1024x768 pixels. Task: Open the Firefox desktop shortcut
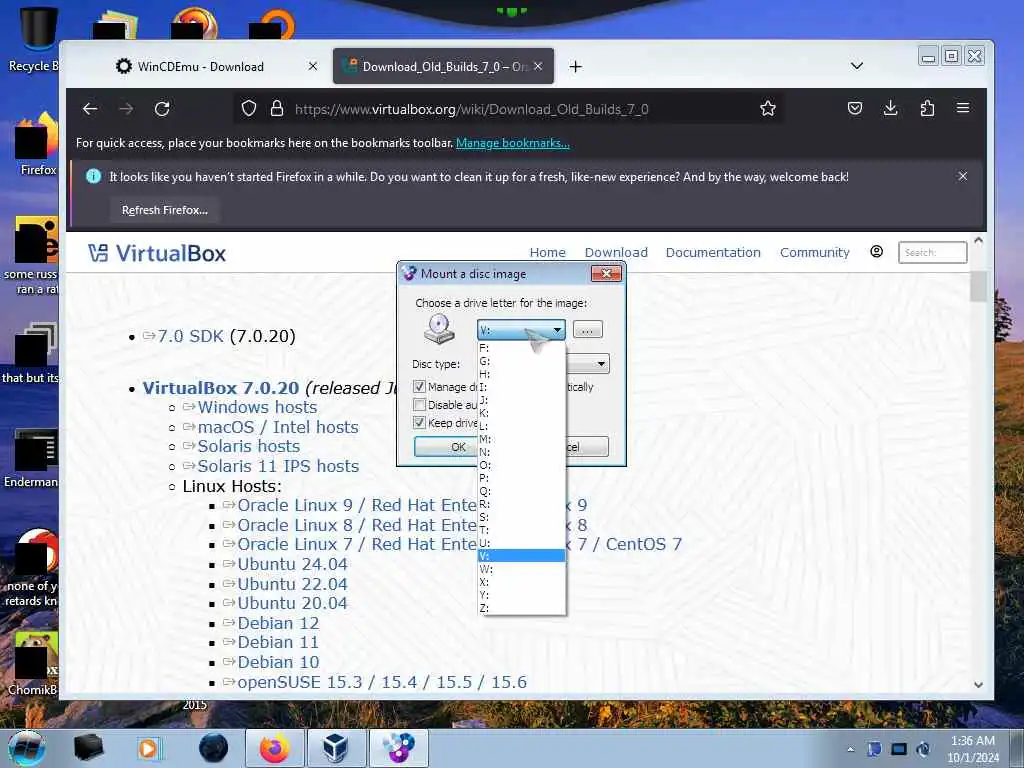click(38, 144)
